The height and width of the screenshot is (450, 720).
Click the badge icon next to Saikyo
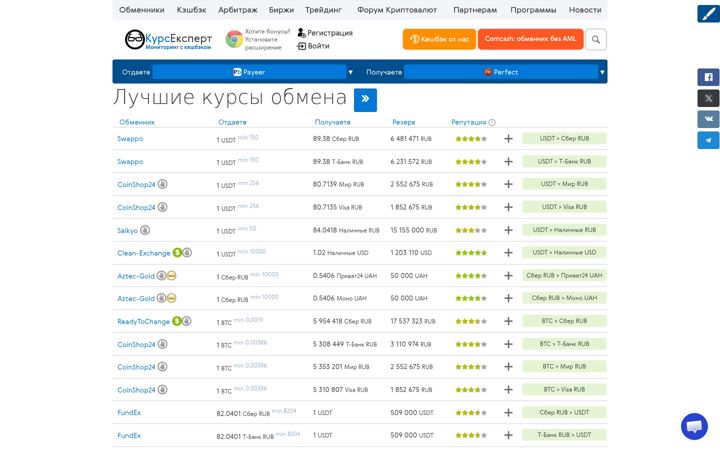pos(145,230)
